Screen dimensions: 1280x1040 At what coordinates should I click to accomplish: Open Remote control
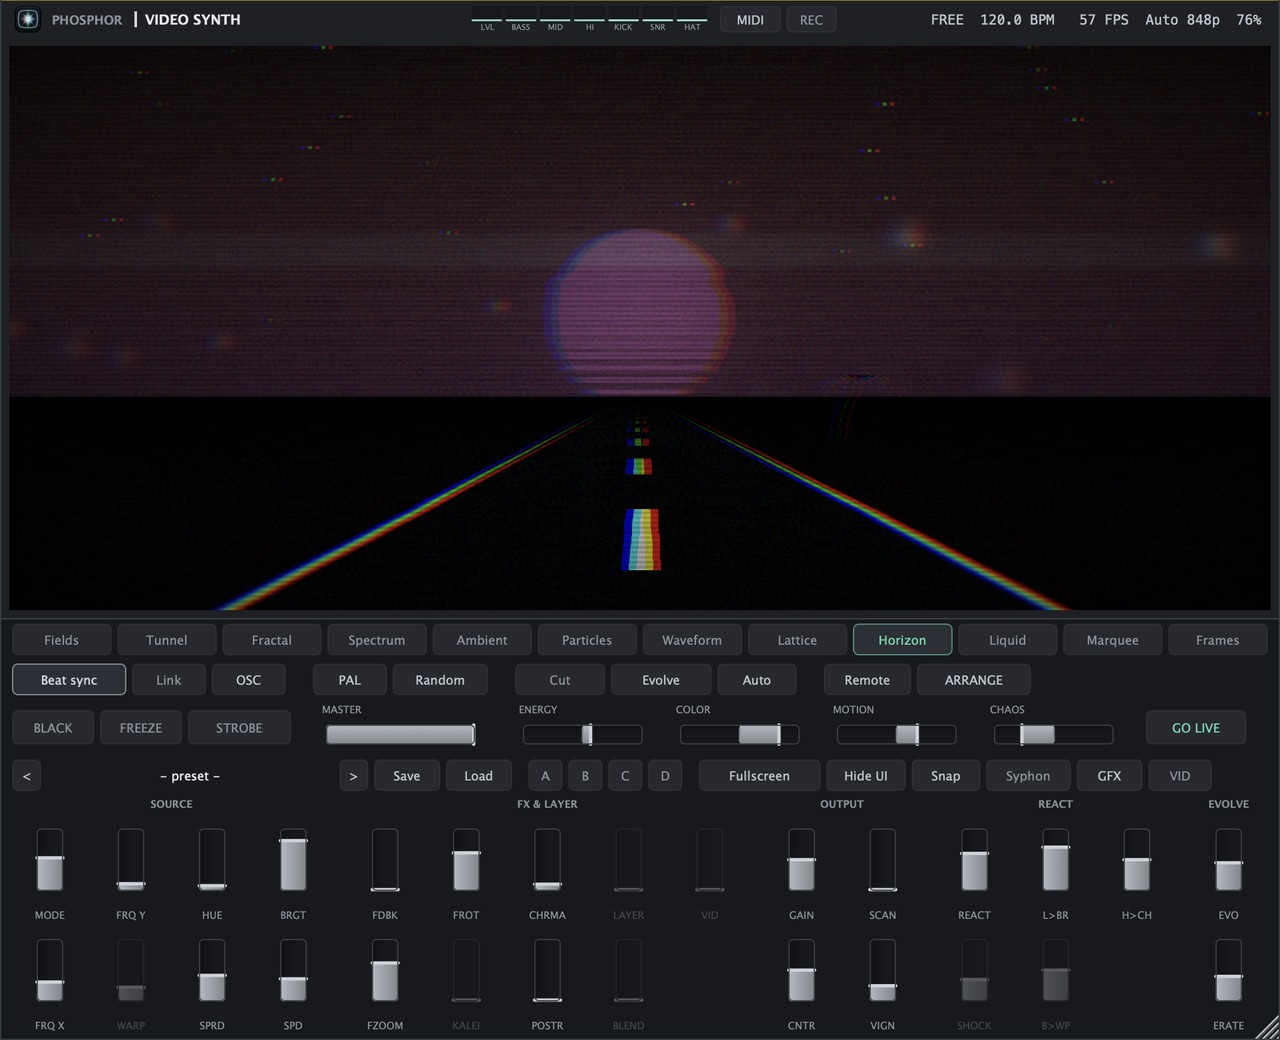click(867, 680)
